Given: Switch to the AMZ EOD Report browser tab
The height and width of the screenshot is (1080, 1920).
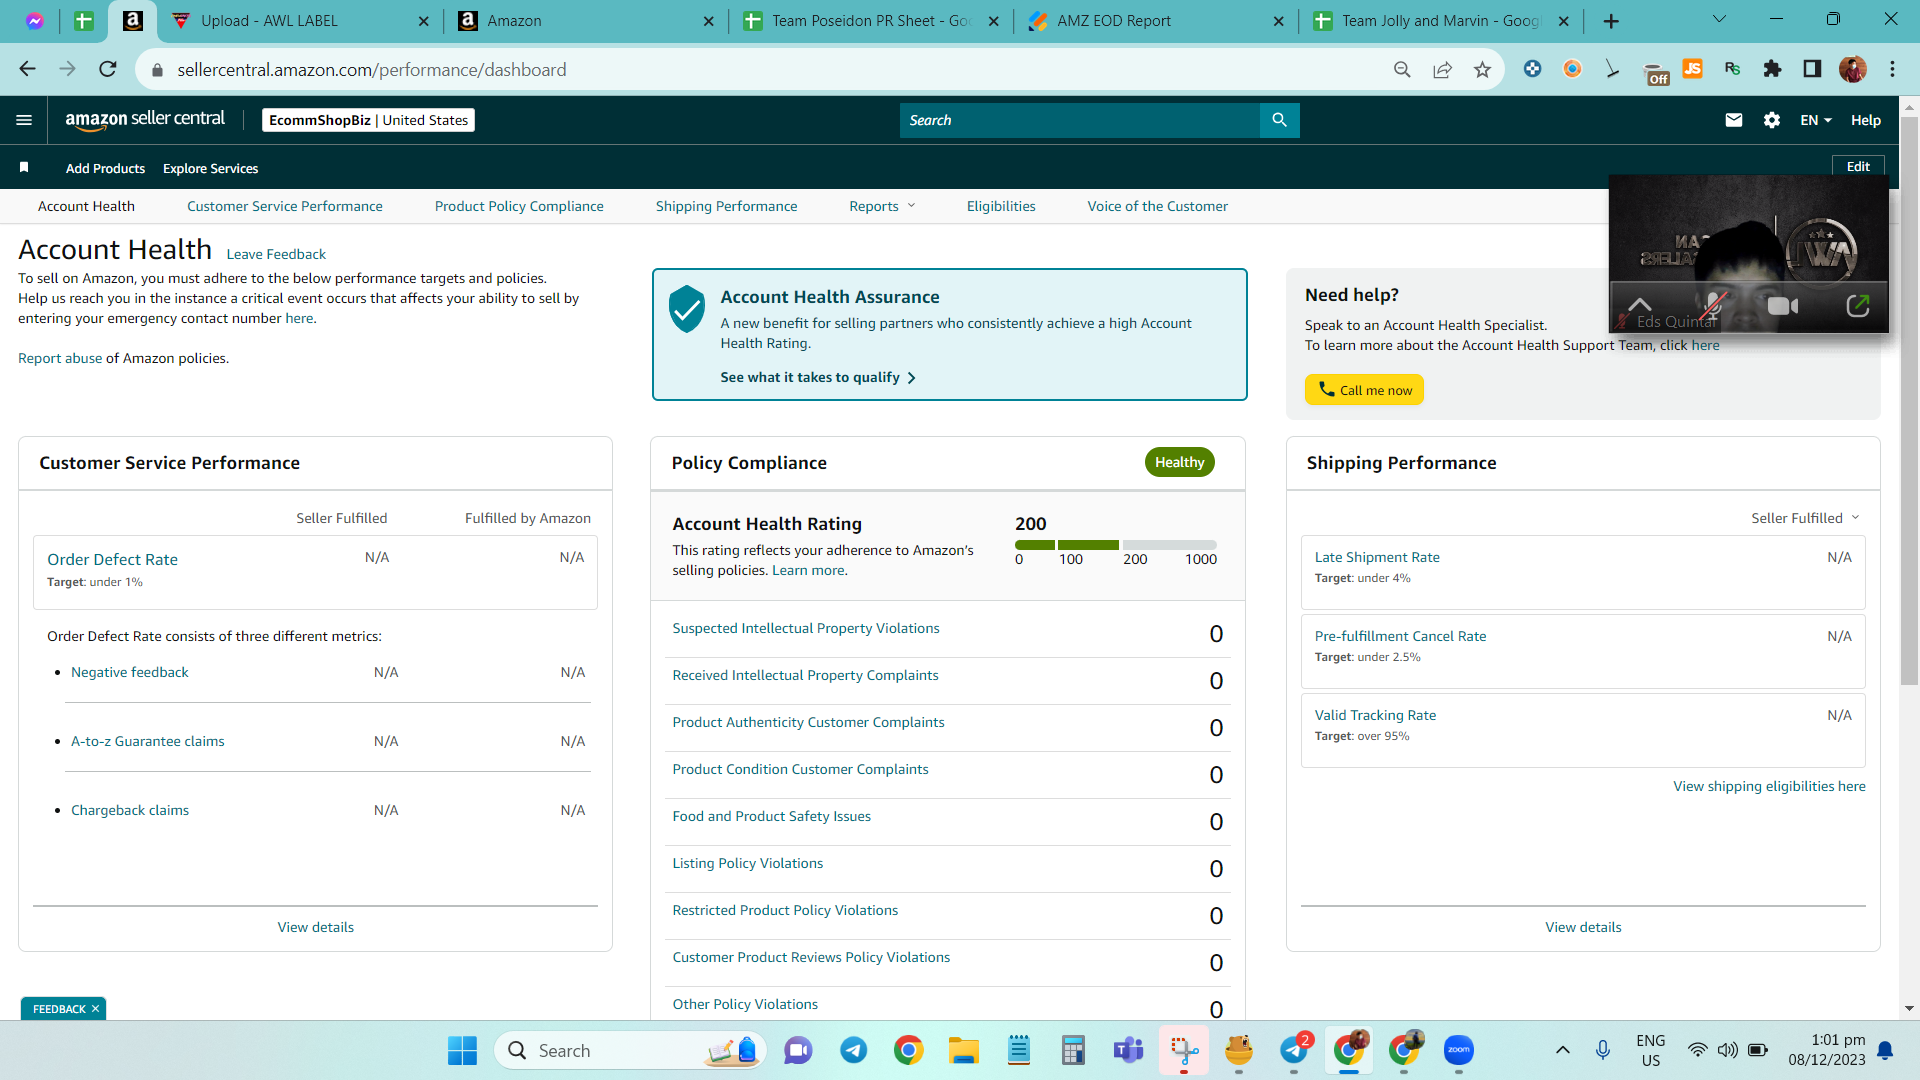Looking at the screenshot, I should (1155, 21).
